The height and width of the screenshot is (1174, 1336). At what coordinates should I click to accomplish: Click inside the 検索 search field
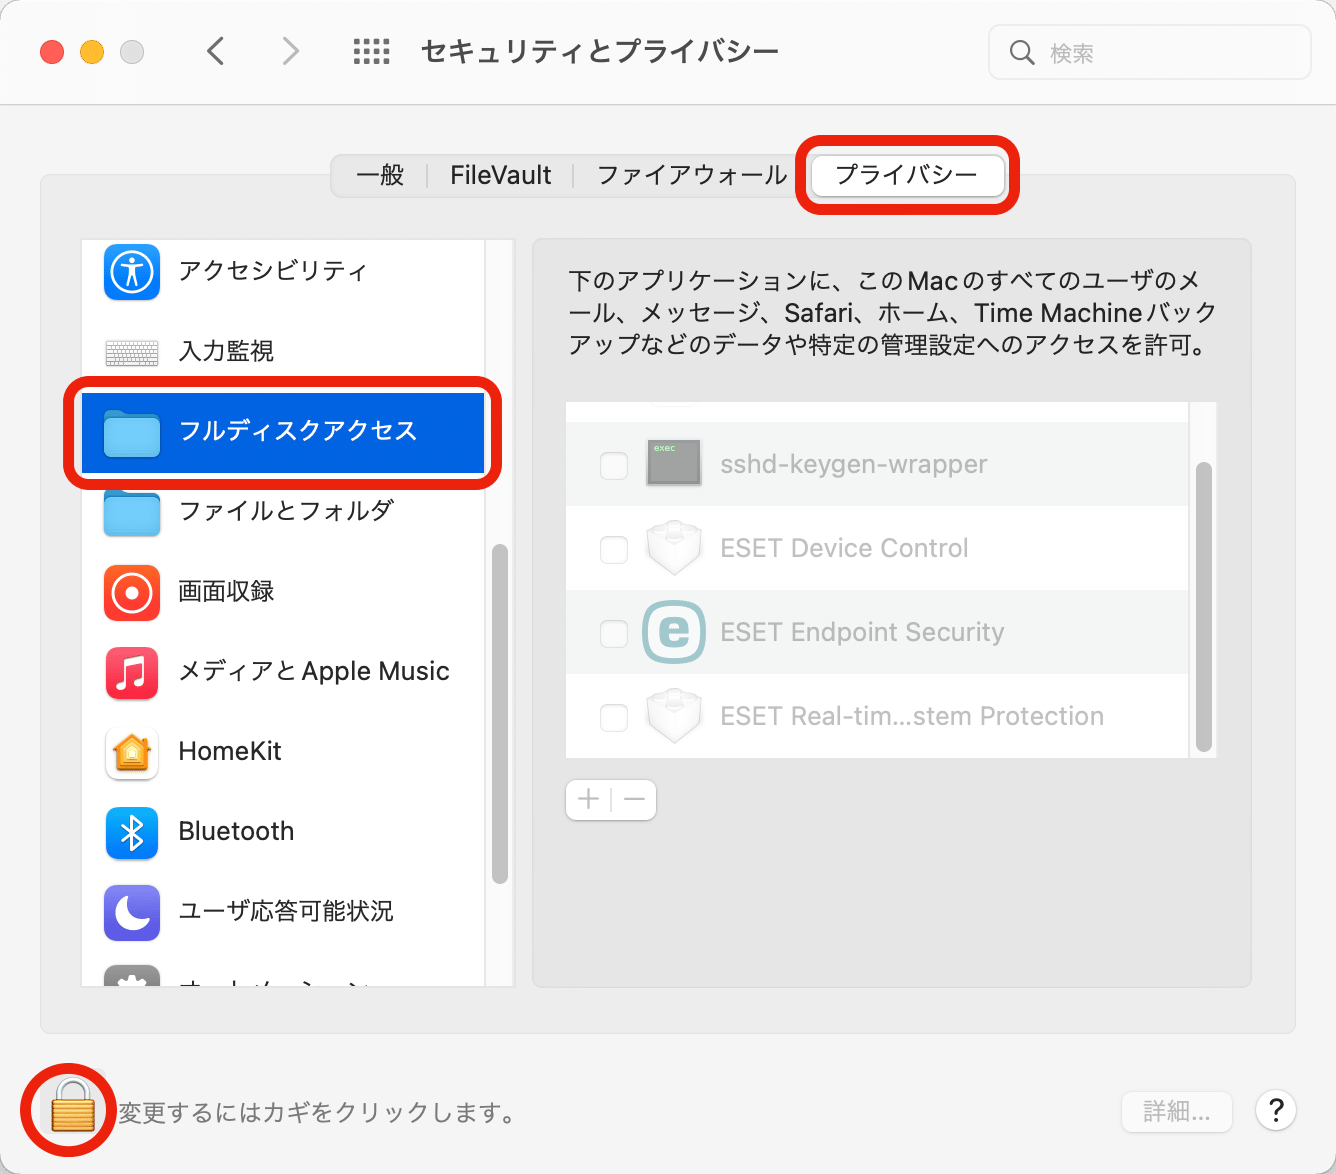pyautogui.click(x=1150, y=52)
